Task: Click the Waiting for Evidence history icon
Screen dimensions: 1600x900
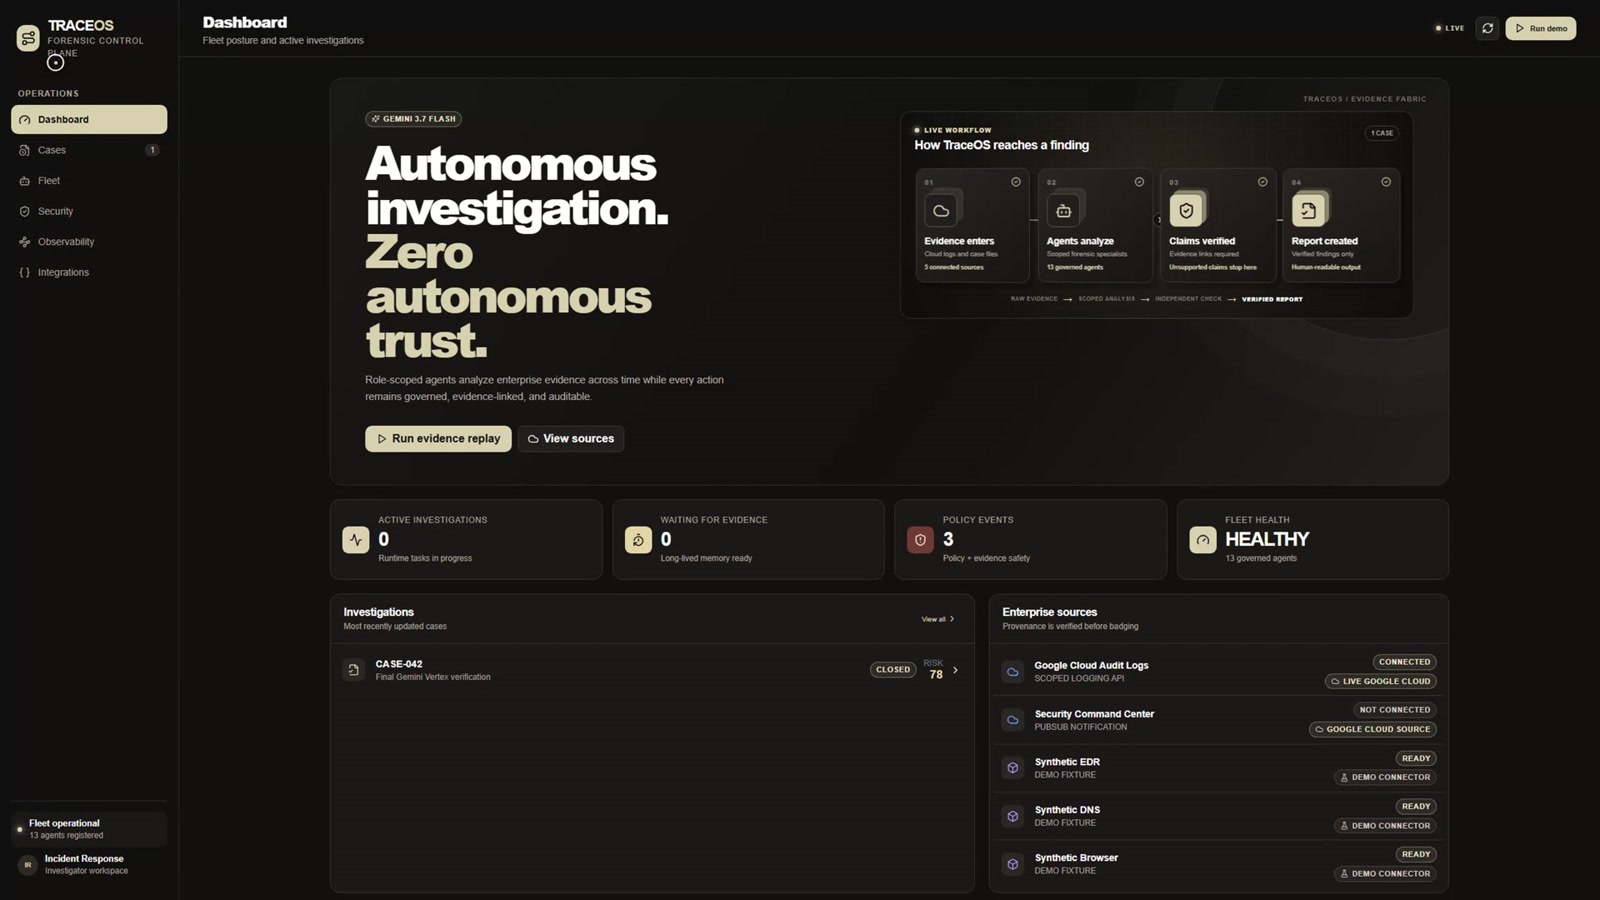Action: click(x=638, y=540)
